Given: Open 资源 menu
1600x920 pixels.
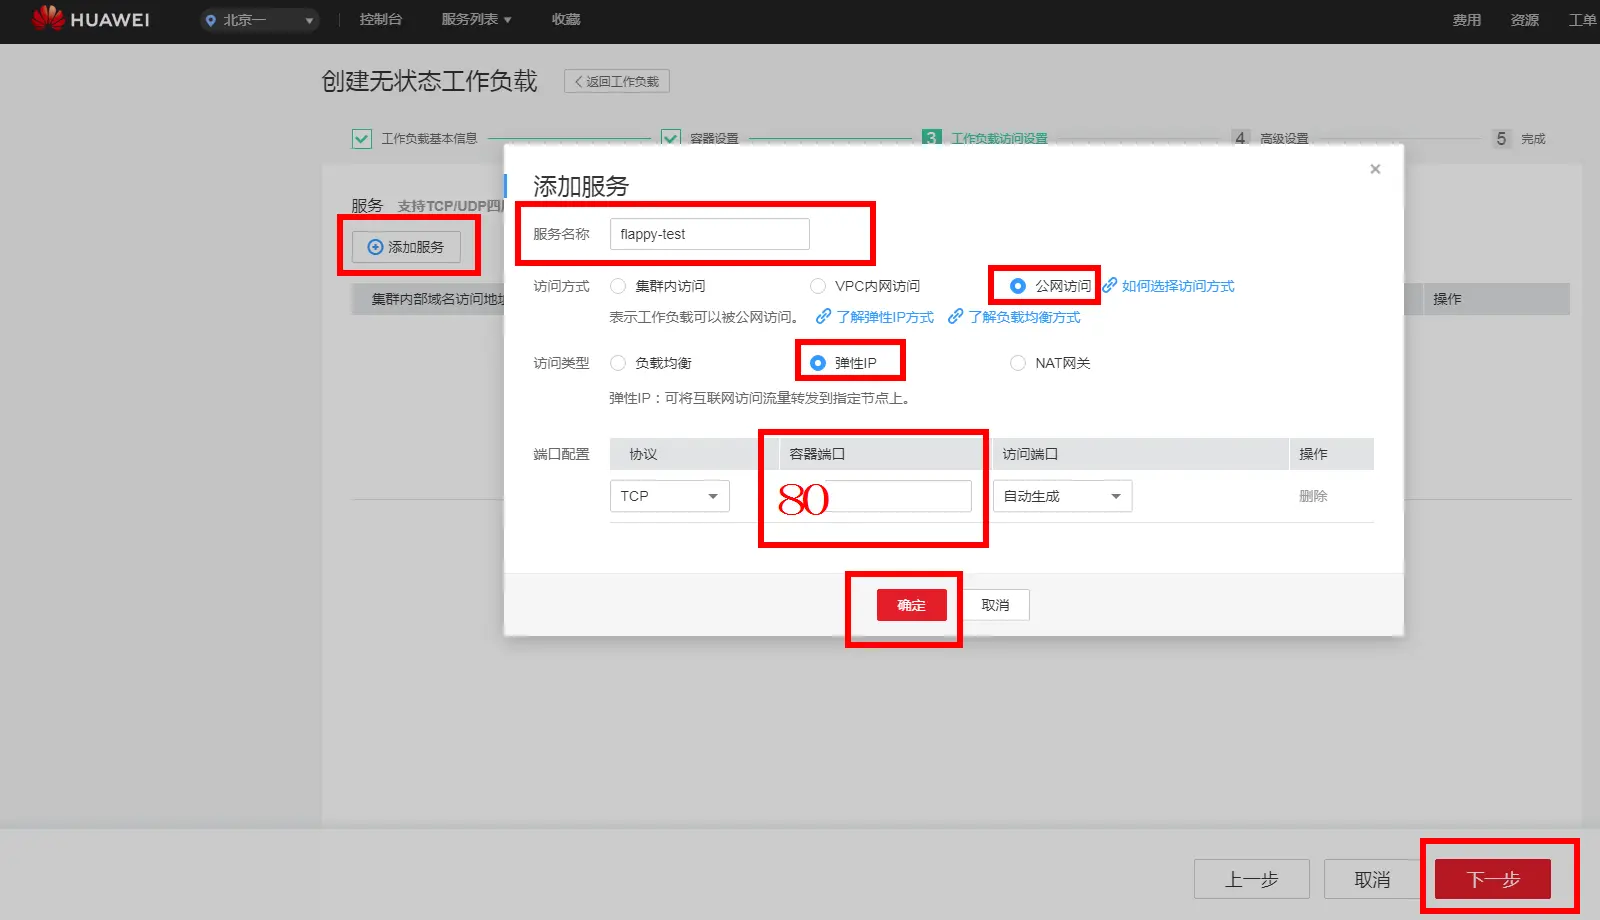Looking at the screenshot, I should (x=1524, y=20).
